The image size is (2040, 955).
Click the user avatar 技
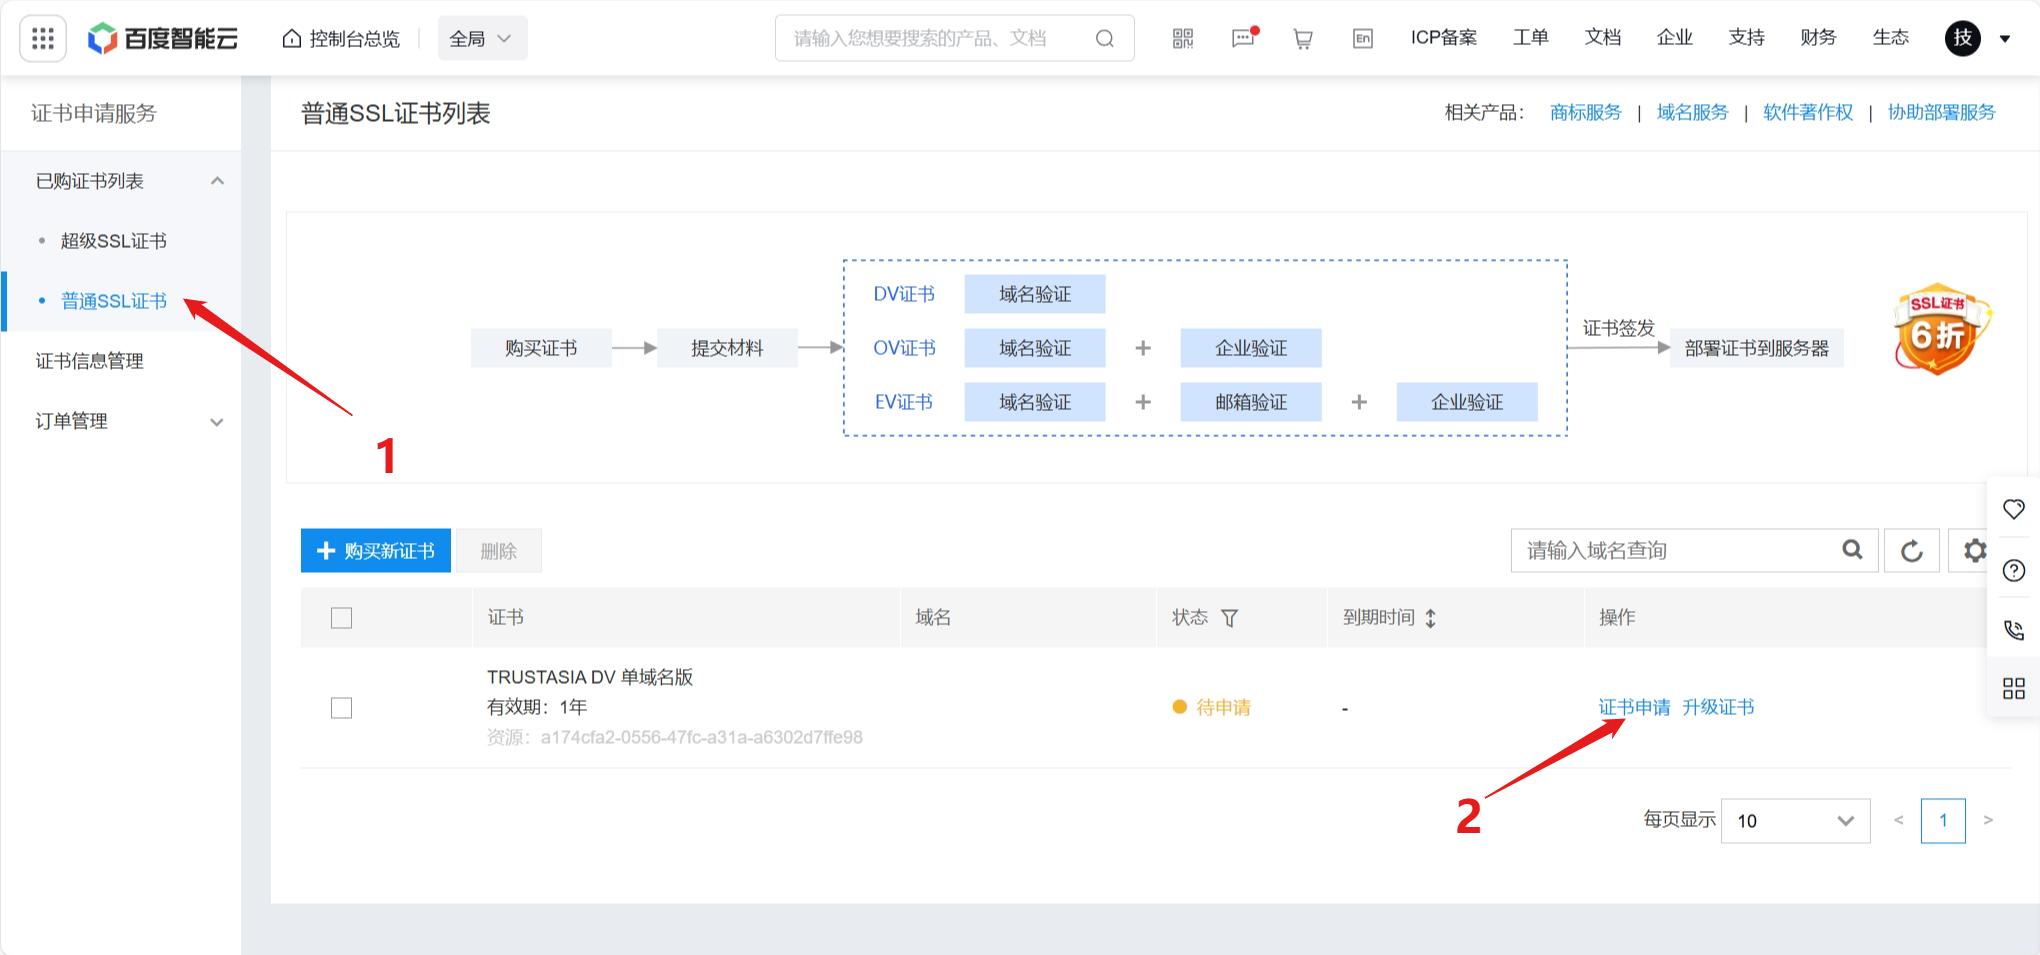click(1962, 38)
